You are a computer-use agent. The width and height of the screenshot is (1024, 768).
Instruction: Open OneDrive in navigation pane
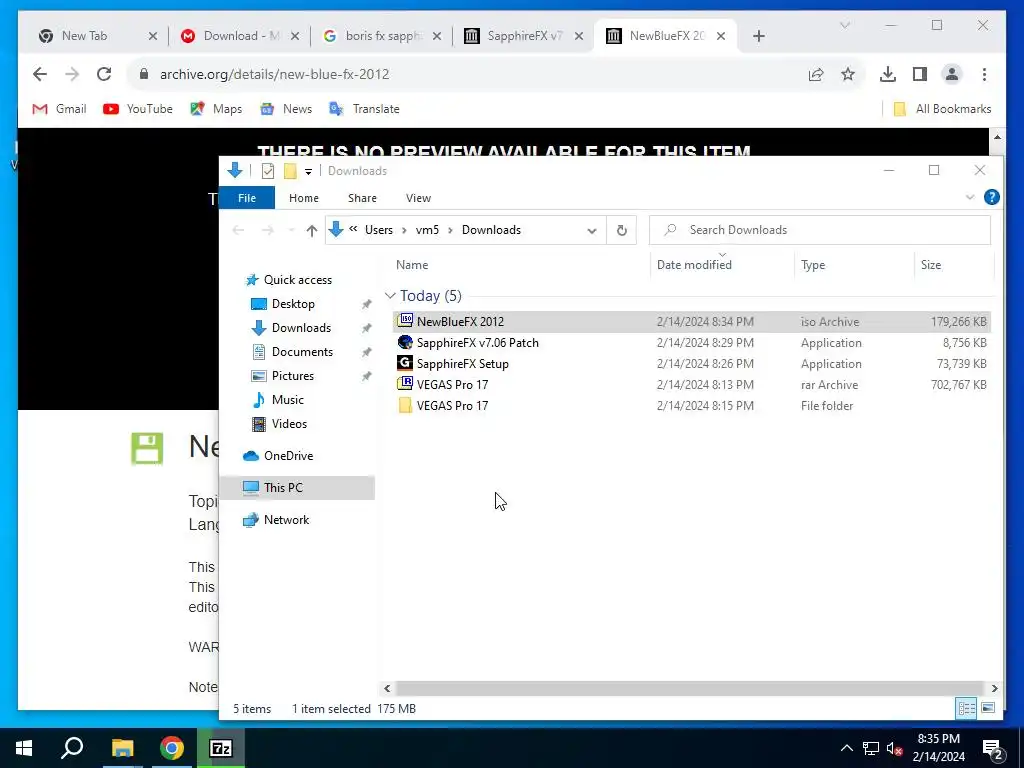pos(288,456)
